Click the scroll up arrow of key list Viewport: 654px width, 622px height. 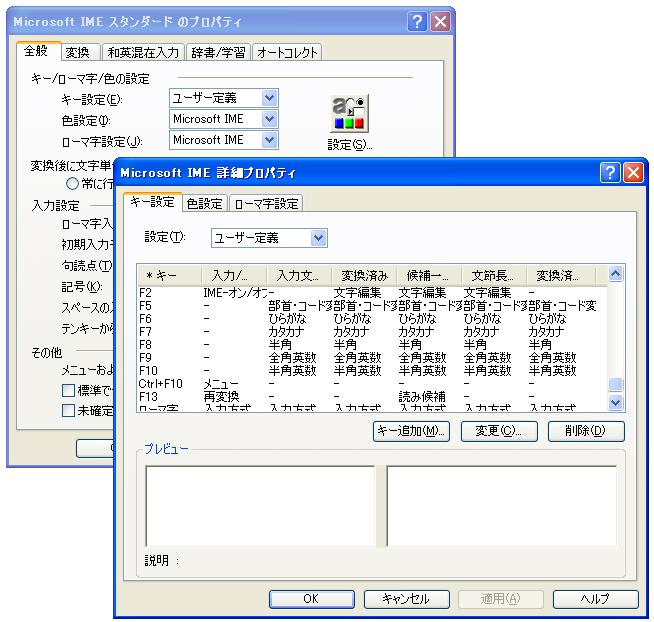pos(616,274)
